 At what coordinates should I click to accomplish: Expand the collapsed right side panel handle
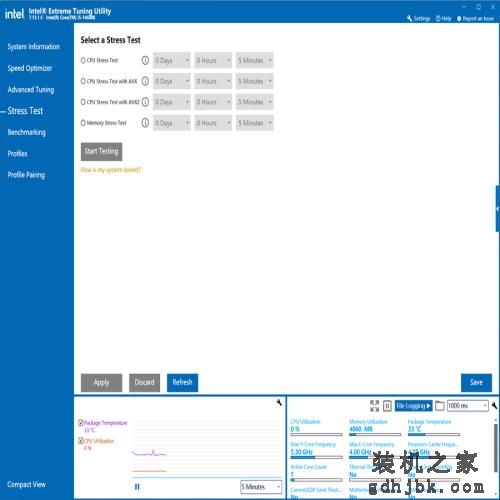tap(497, 209)
